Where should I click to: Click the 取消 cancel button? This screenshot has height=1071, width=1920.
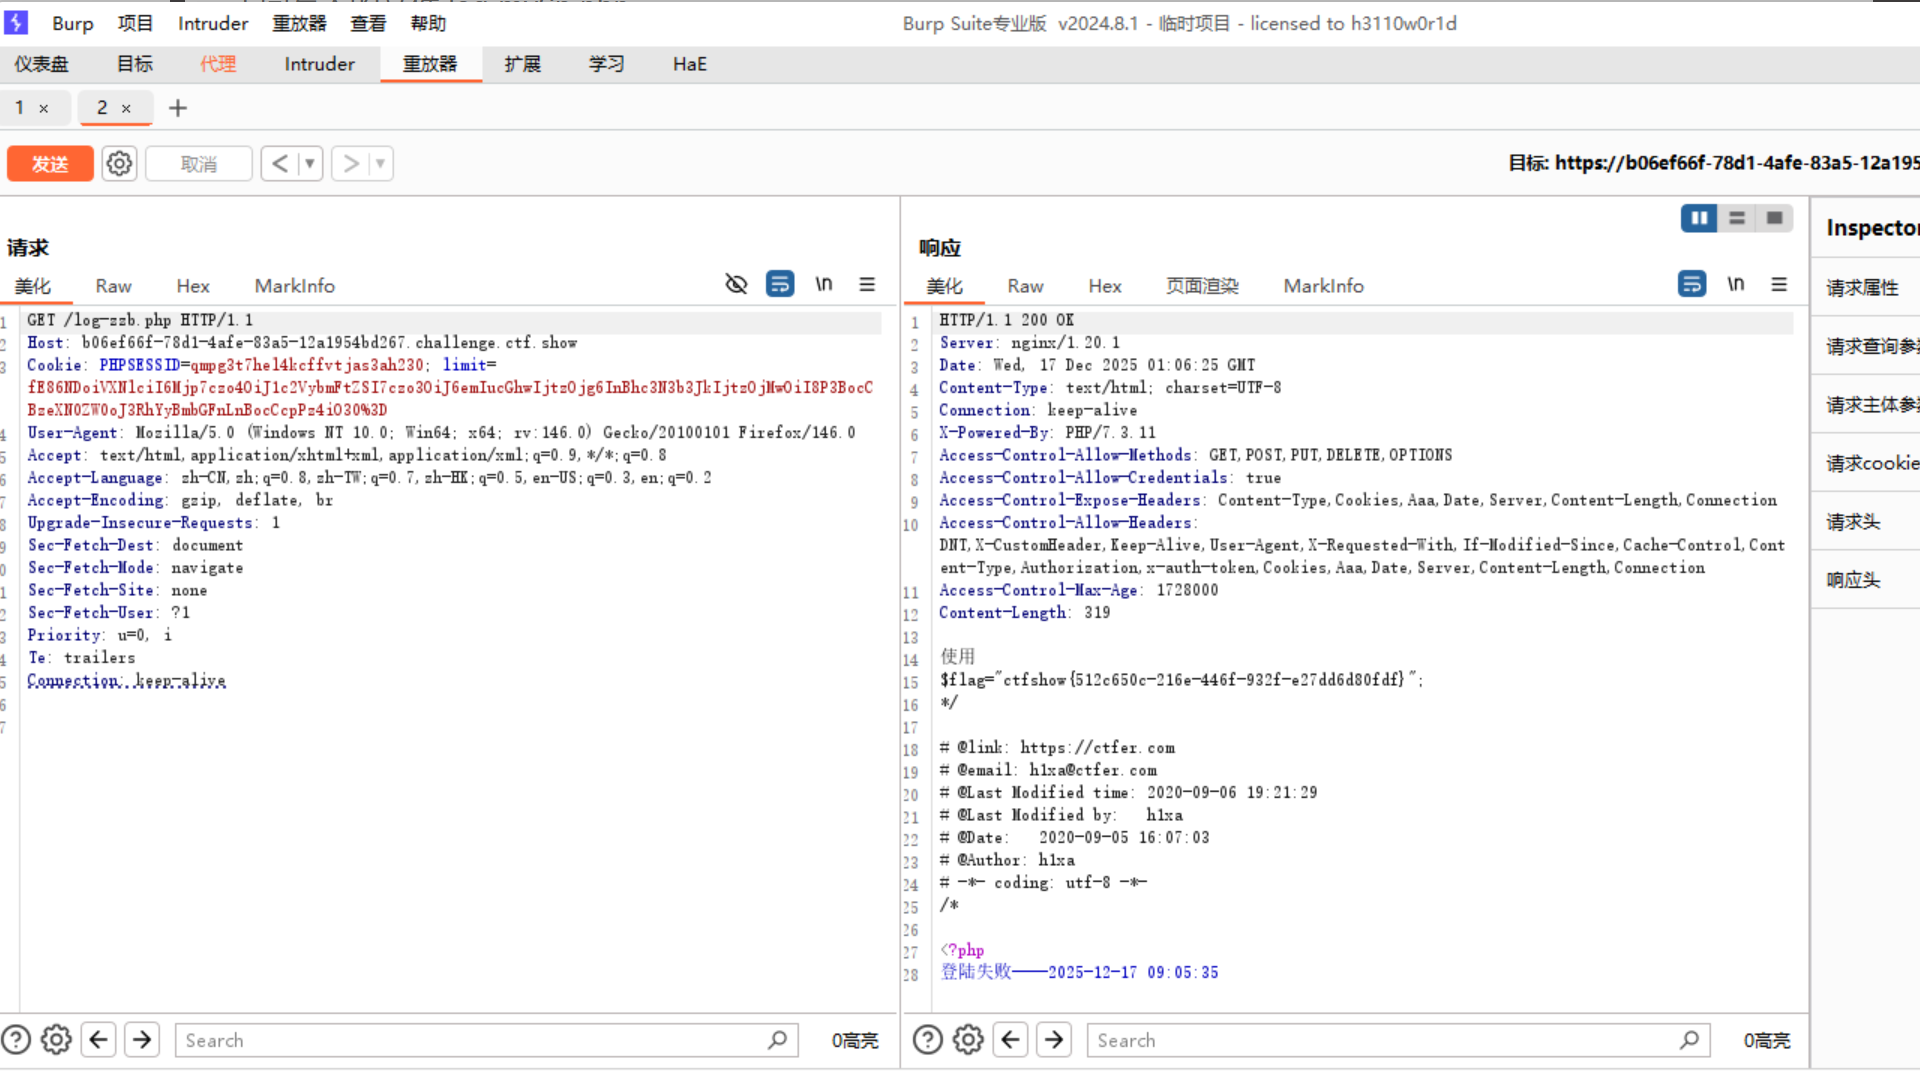pos(198,163)
